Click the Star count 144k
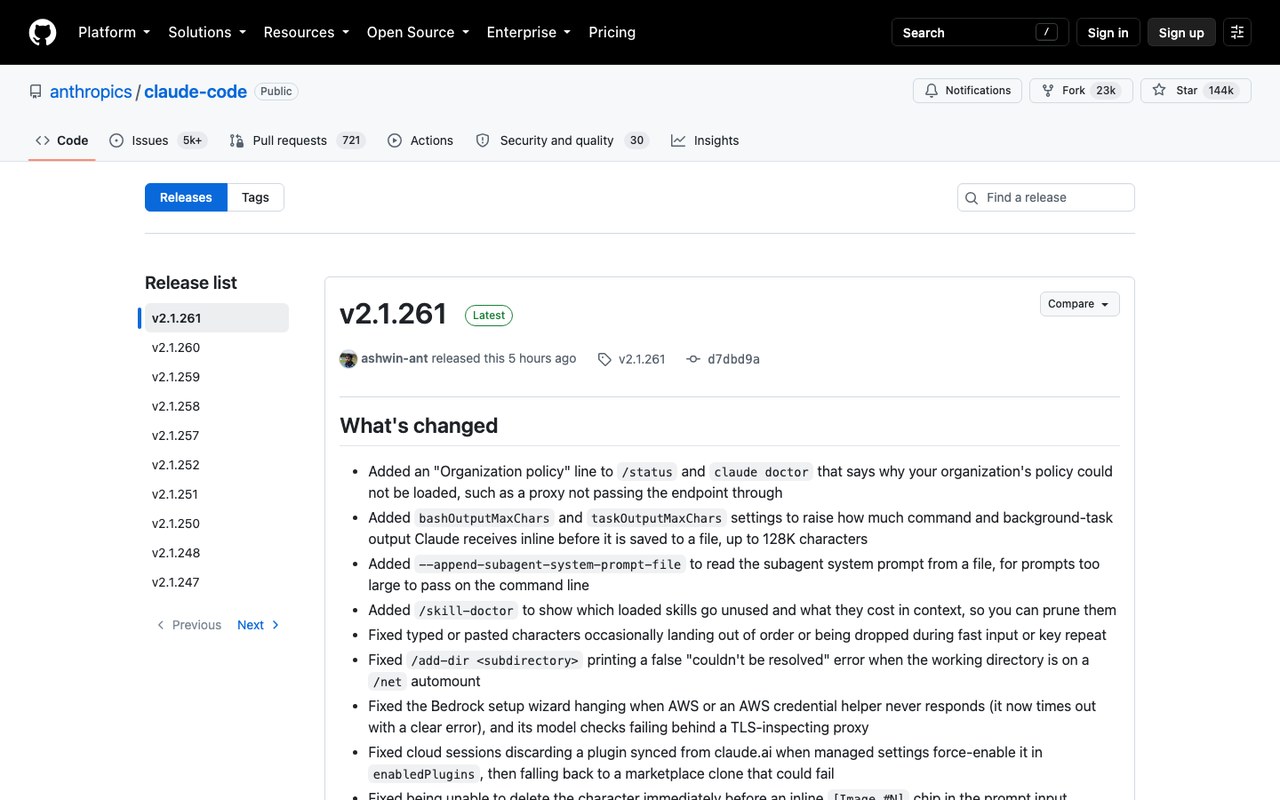Image resolution: width=1280 pixels, height=800 pixels. click(x=1221, y=90)
